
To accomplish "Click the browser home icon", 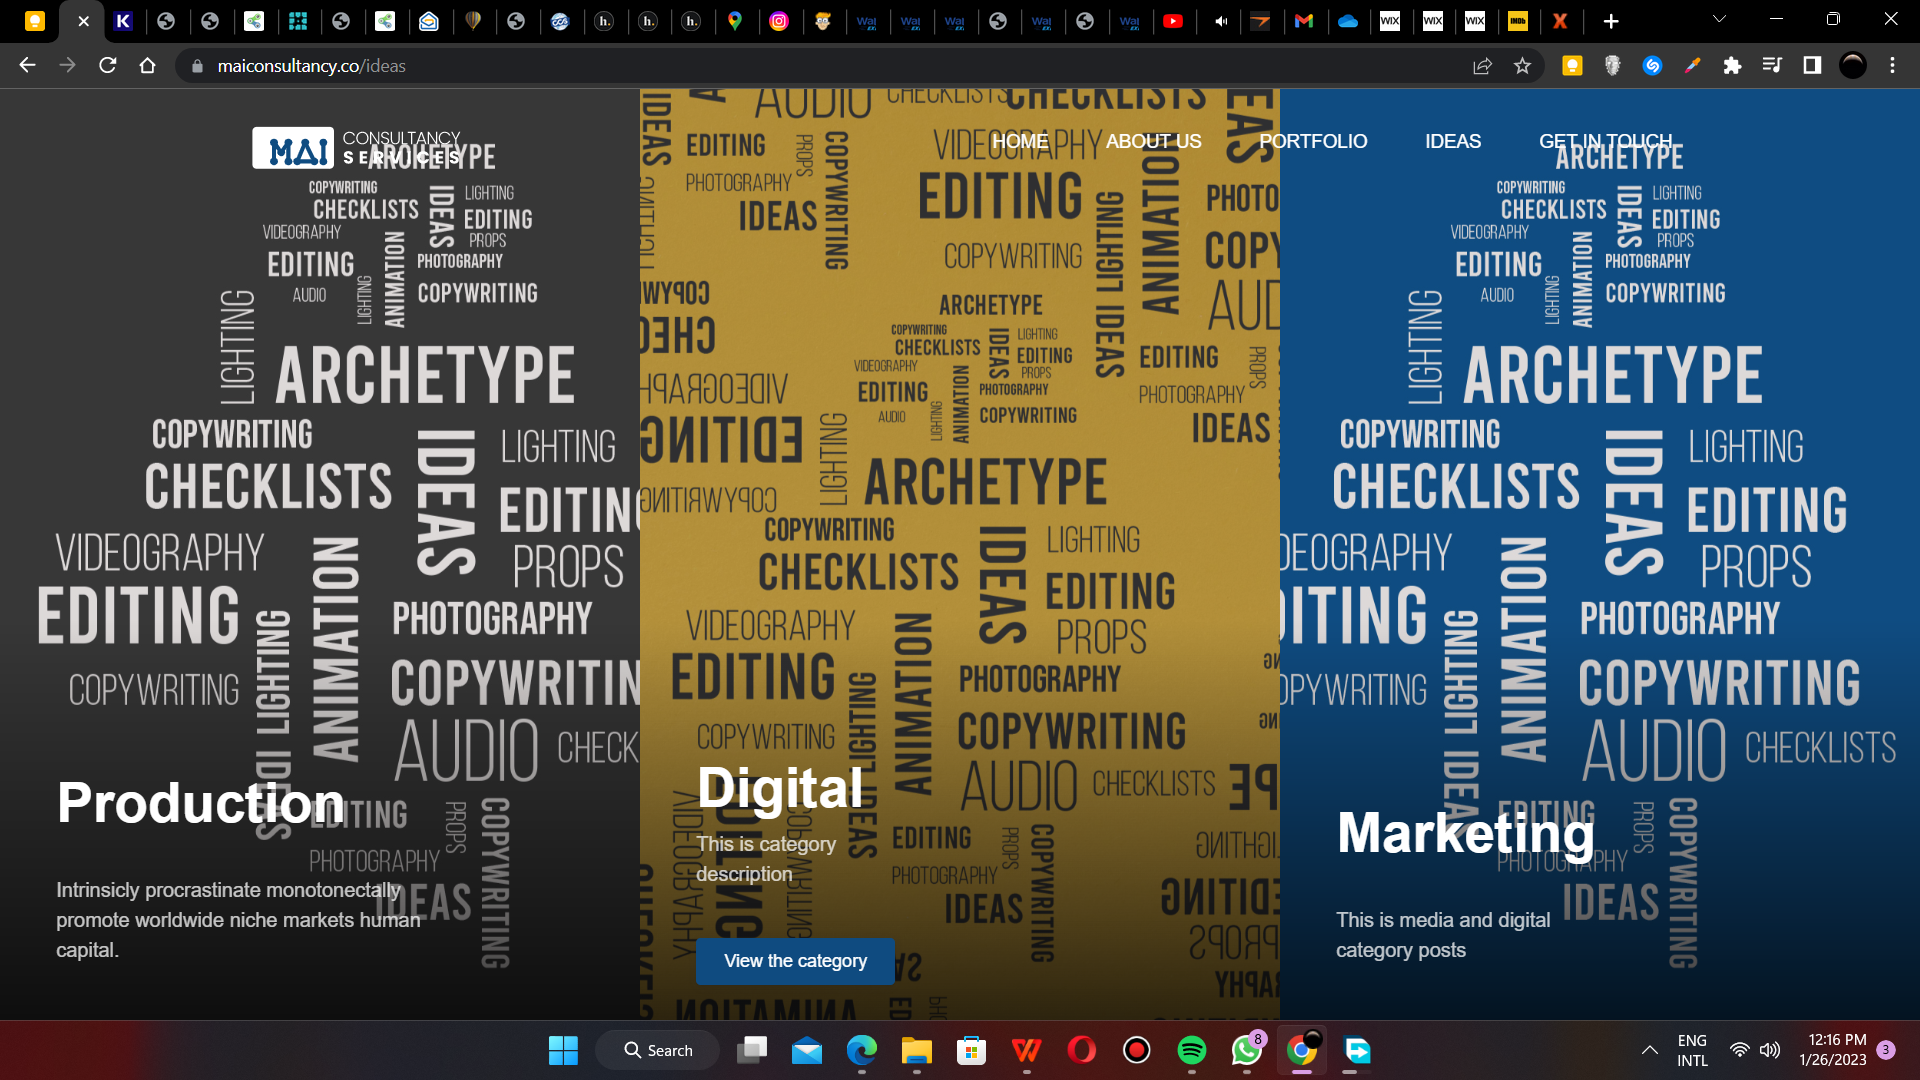I will pos(148,66).
